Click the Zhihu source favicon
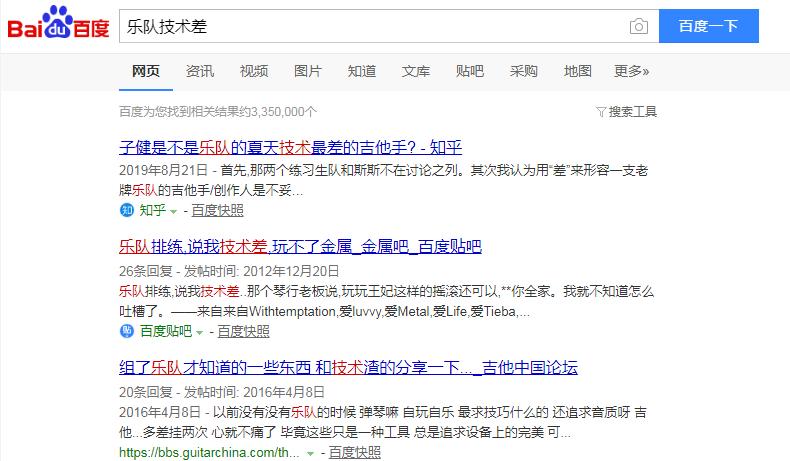 tap(126, 210)
